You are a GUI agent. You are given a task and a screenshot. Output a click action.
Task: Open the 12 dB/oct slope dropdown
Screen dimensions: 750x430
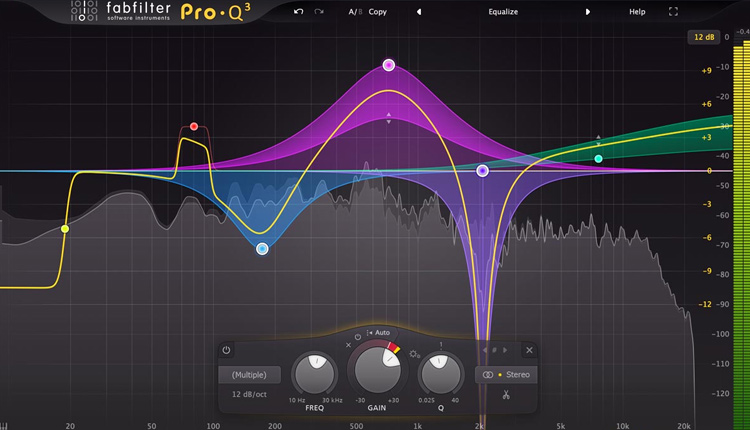tap(249, 394)
